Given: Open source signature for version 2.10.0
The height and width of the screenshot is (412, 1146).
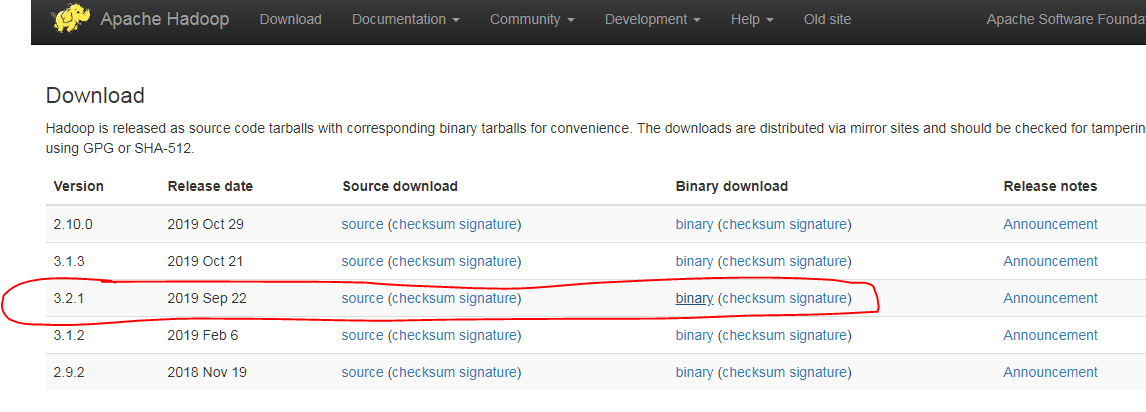Looking at the screenshot, I should coord(487,224).
